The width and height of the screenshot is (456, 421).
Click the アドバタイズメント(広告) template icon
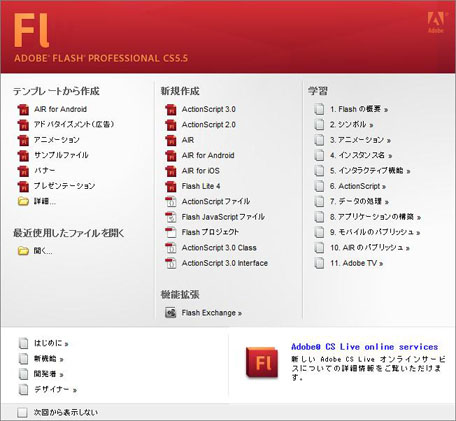[23, 125]
